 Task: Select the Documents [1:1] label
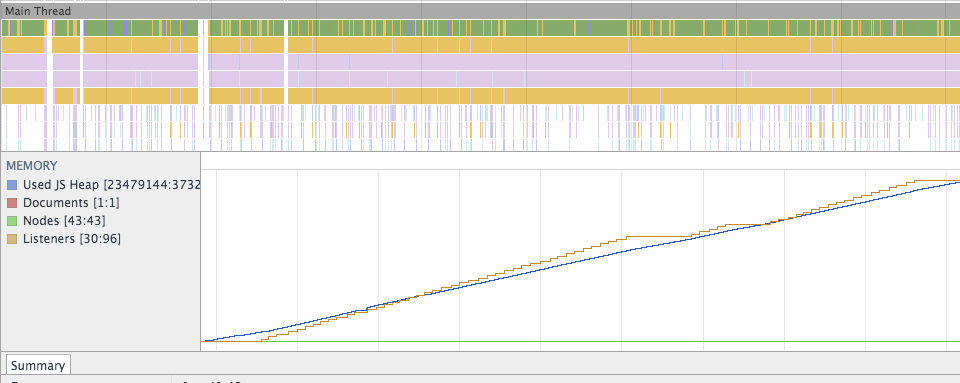(x=71, y=203)
